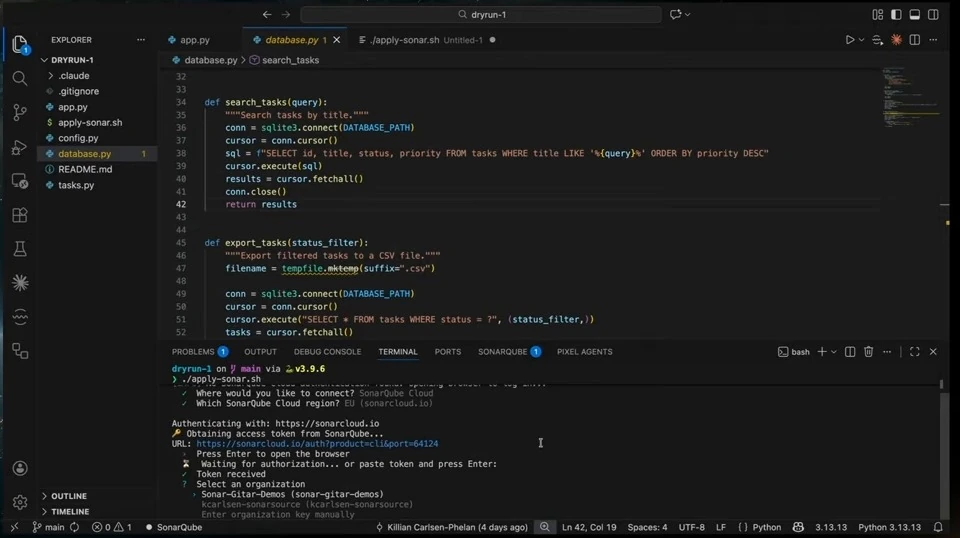Split the editor to the right
The height and width of the screenshot is (538, 960).
[x=915, y=40]
